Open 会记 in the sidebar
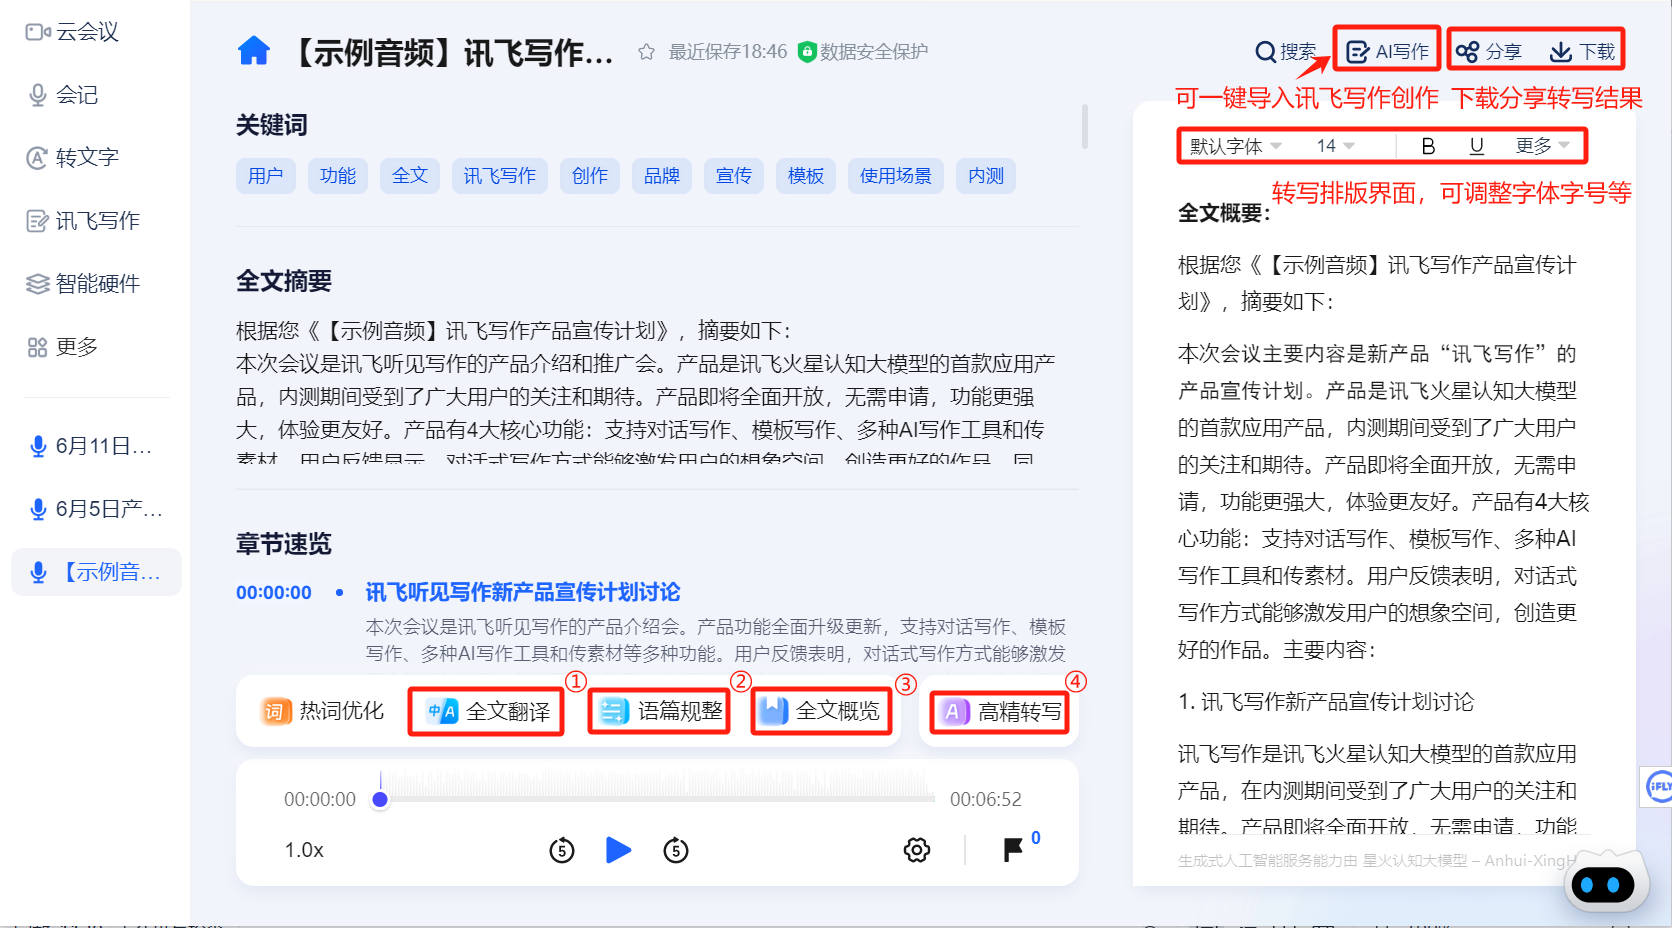This screenshot has width=1672, height=928. point(62,95)
